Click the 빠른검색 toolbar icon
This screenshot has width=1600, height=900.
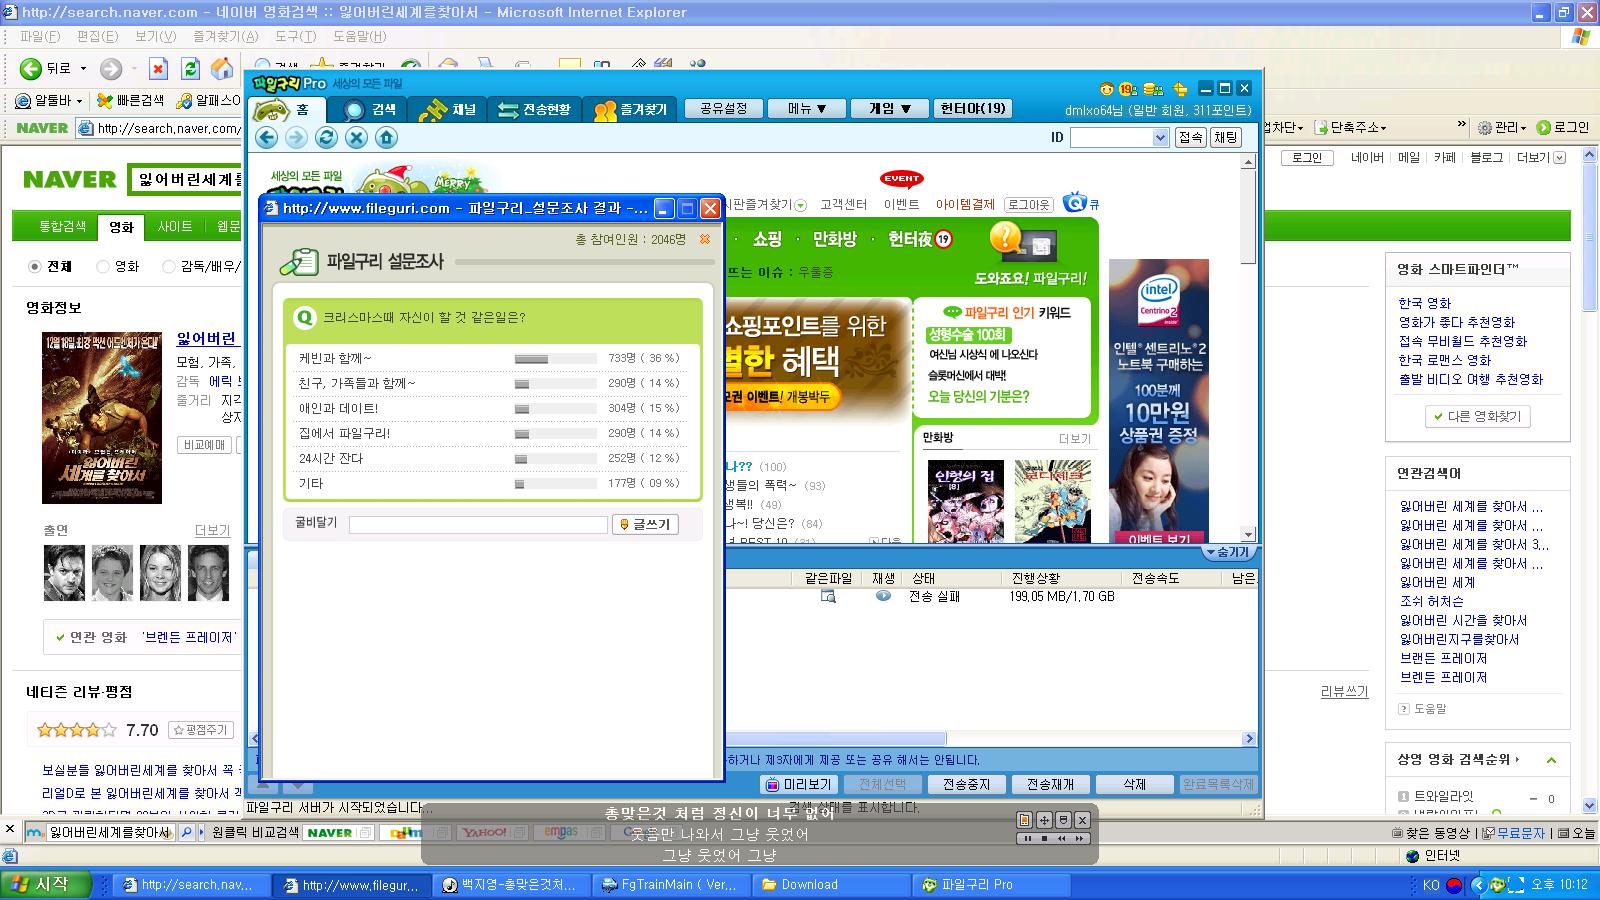(130, 100)
